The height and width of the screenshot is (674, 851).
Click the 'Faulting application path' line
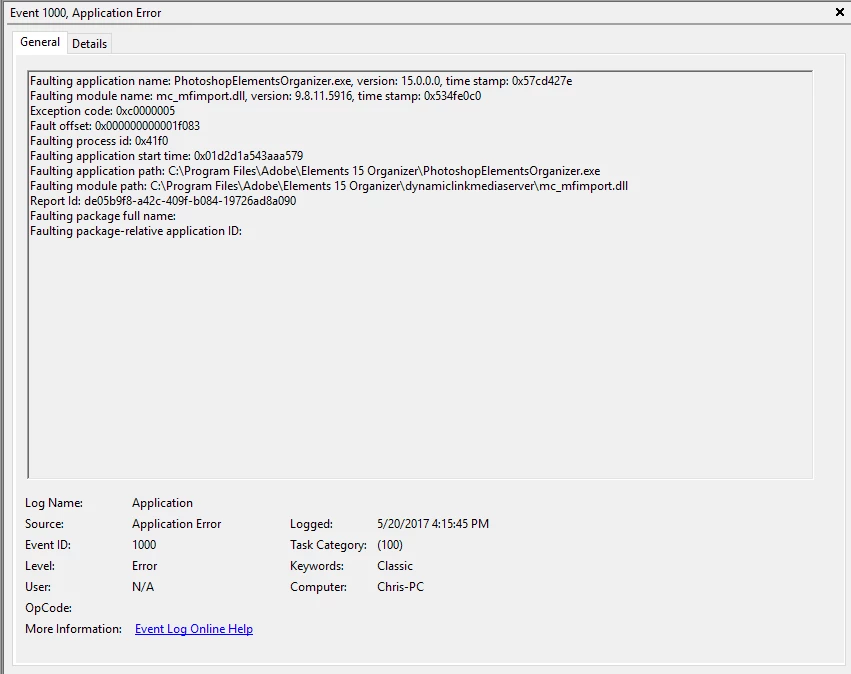[315, 171]
